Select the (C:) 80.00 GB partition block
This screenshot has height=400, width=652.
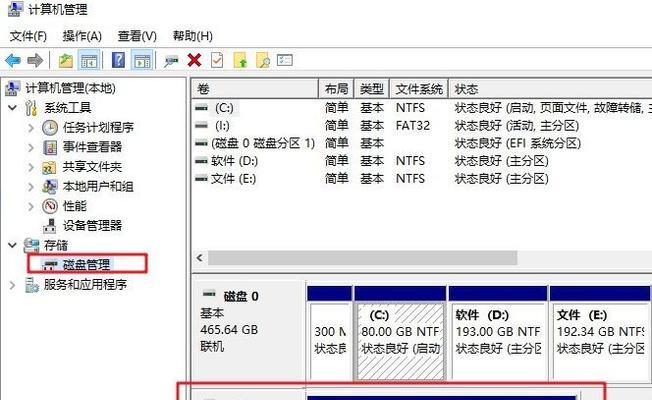[400, 333]
